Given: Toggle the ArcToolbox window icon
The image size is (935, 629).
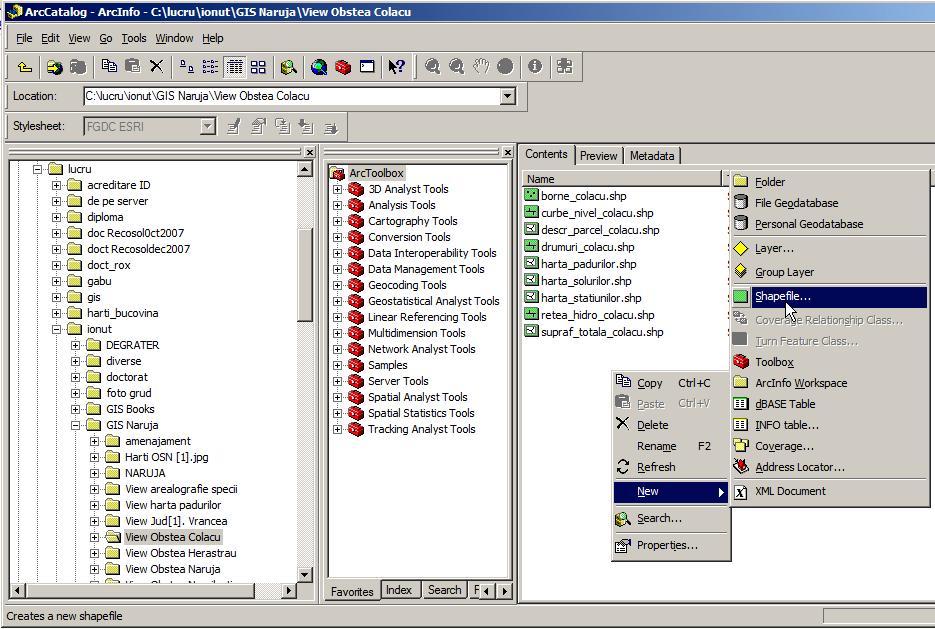Looking at the screenshot, I should (x=343, y=67).
